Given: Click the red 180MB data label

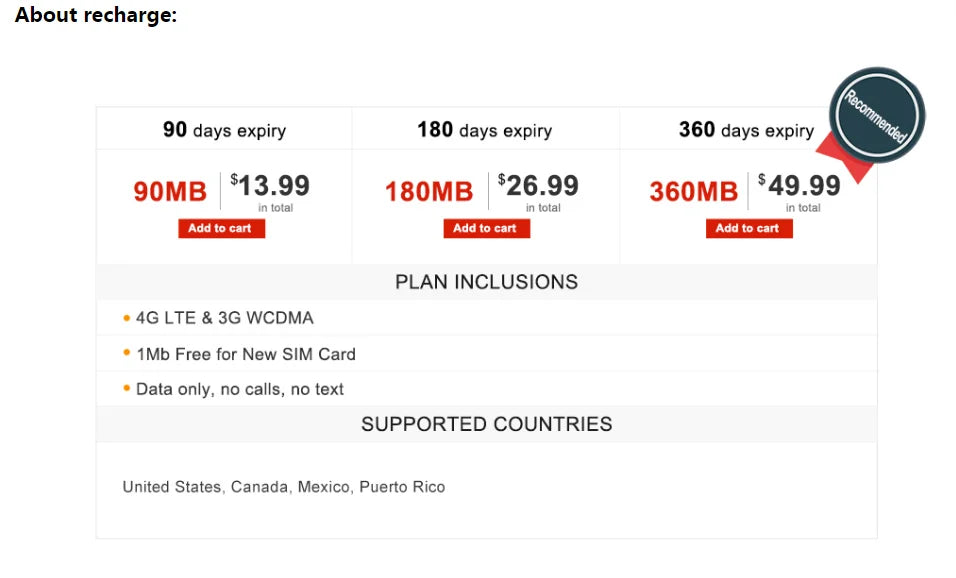Looking at the screenshot, I should (429, 191).
